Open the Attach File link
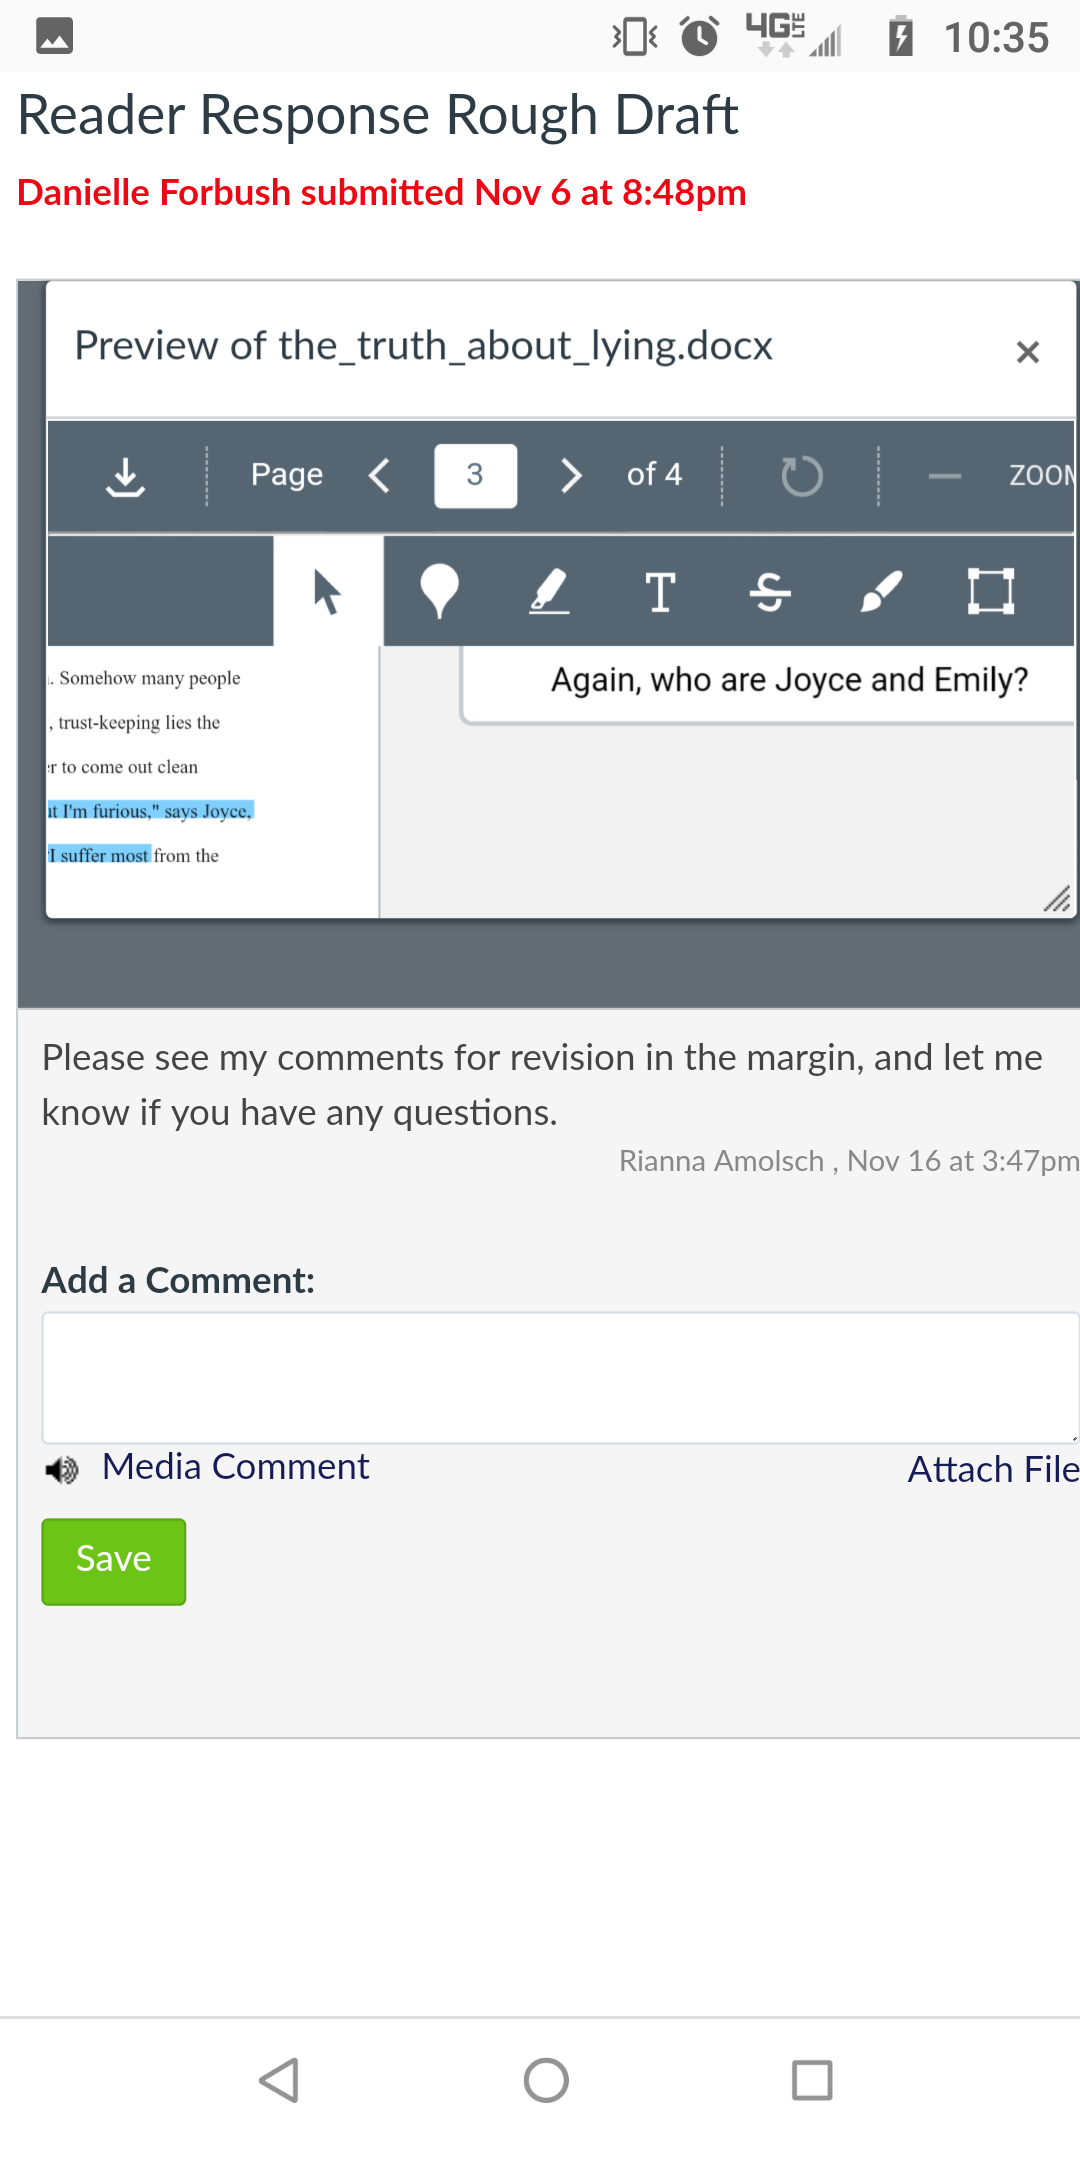This screenshot has width=1080, height=2160. coord(993,1469)
